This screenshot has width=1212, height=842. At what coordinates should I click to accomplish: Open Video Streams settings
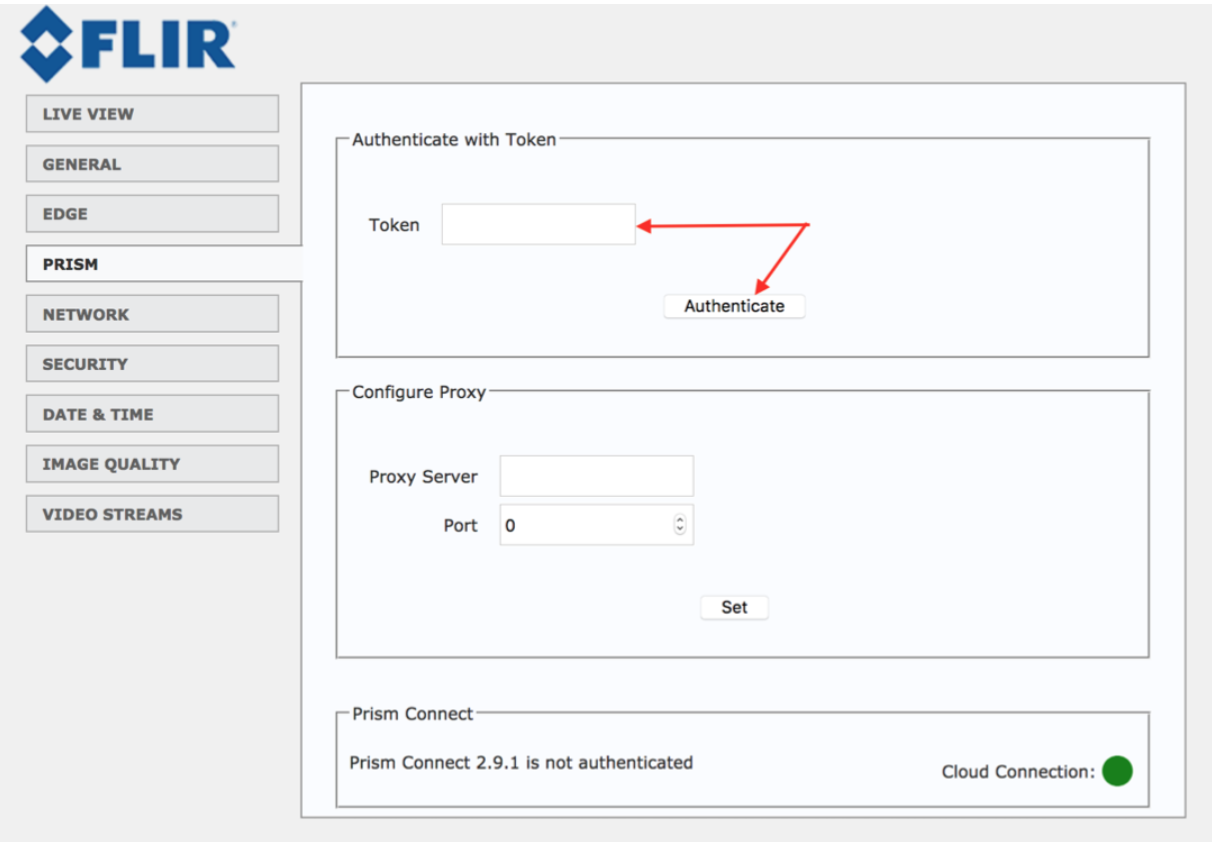[152, 514]
